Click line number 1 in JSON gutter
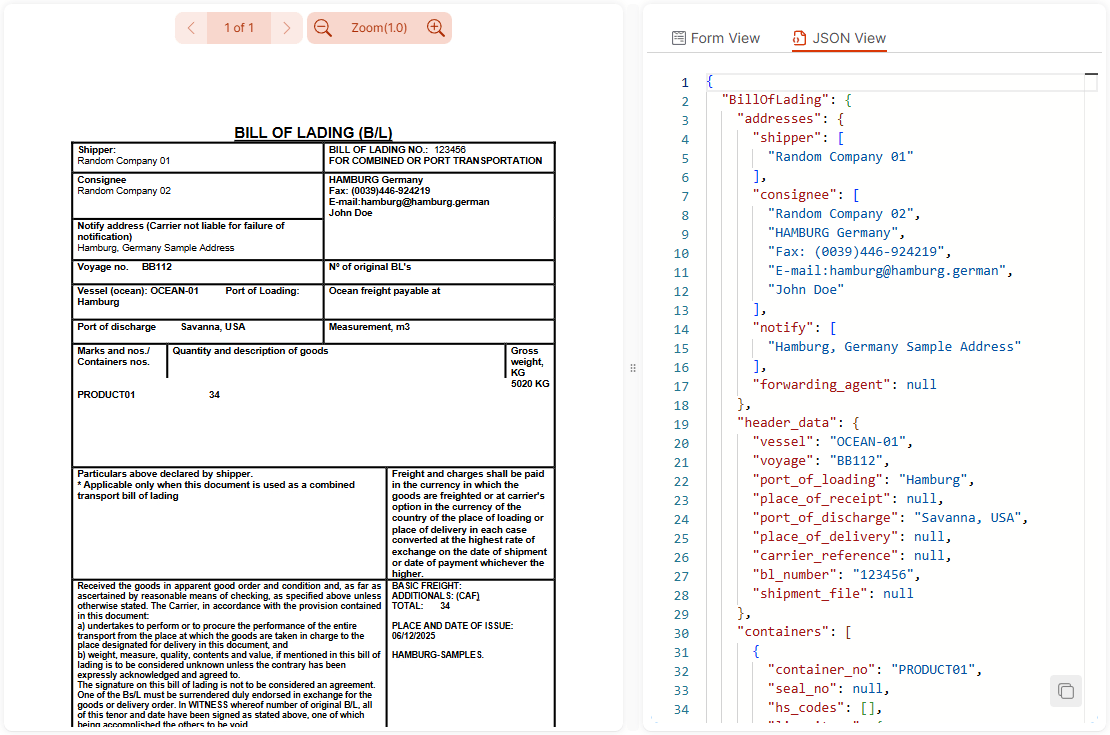Screen dimensions: 1110x735 tap(685, 83)
